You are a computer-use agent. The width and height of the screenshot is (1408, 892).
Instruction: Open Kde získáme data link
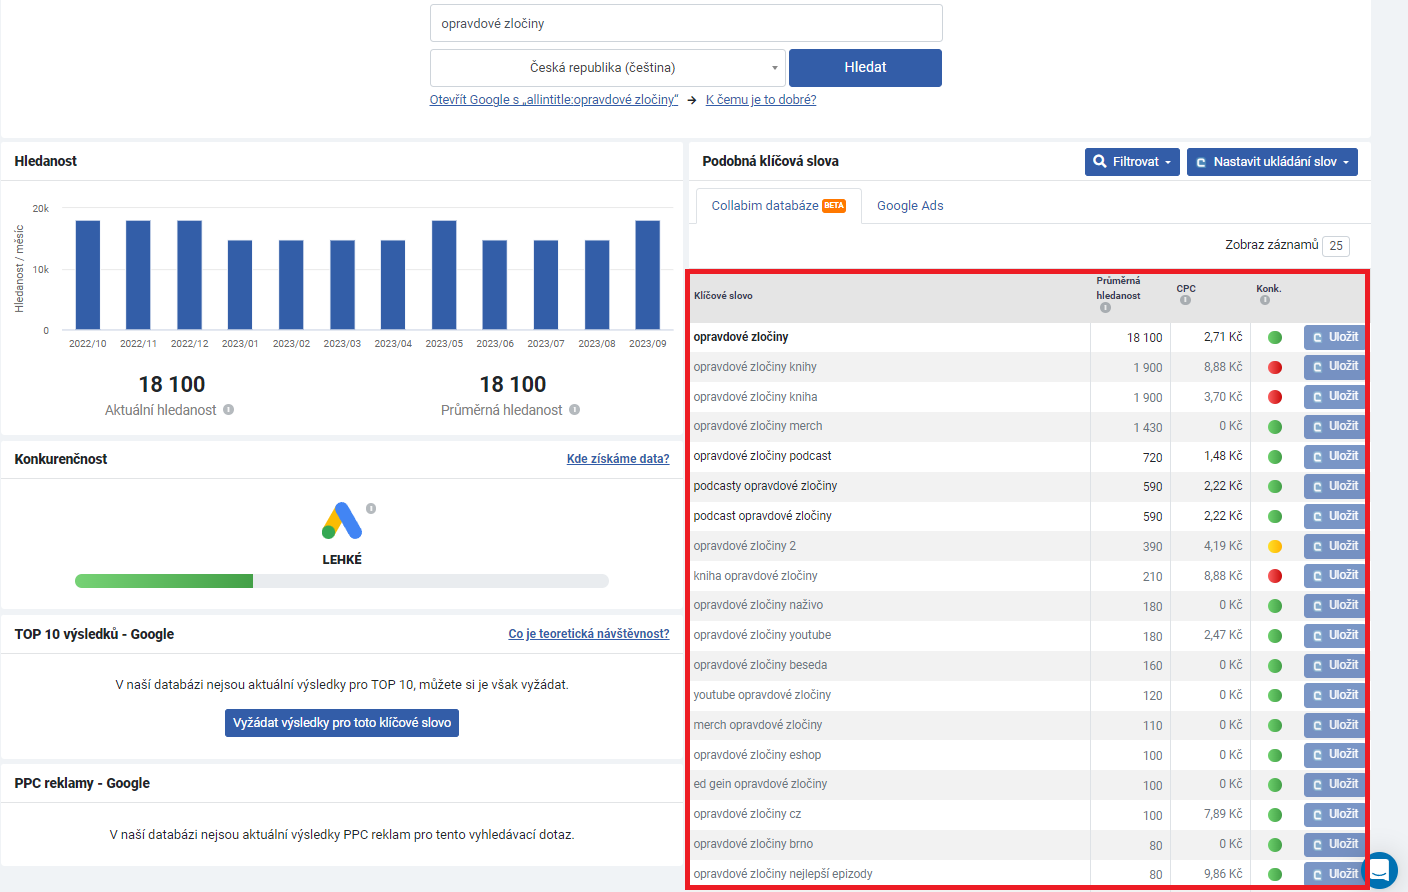[x=618, y=459]
